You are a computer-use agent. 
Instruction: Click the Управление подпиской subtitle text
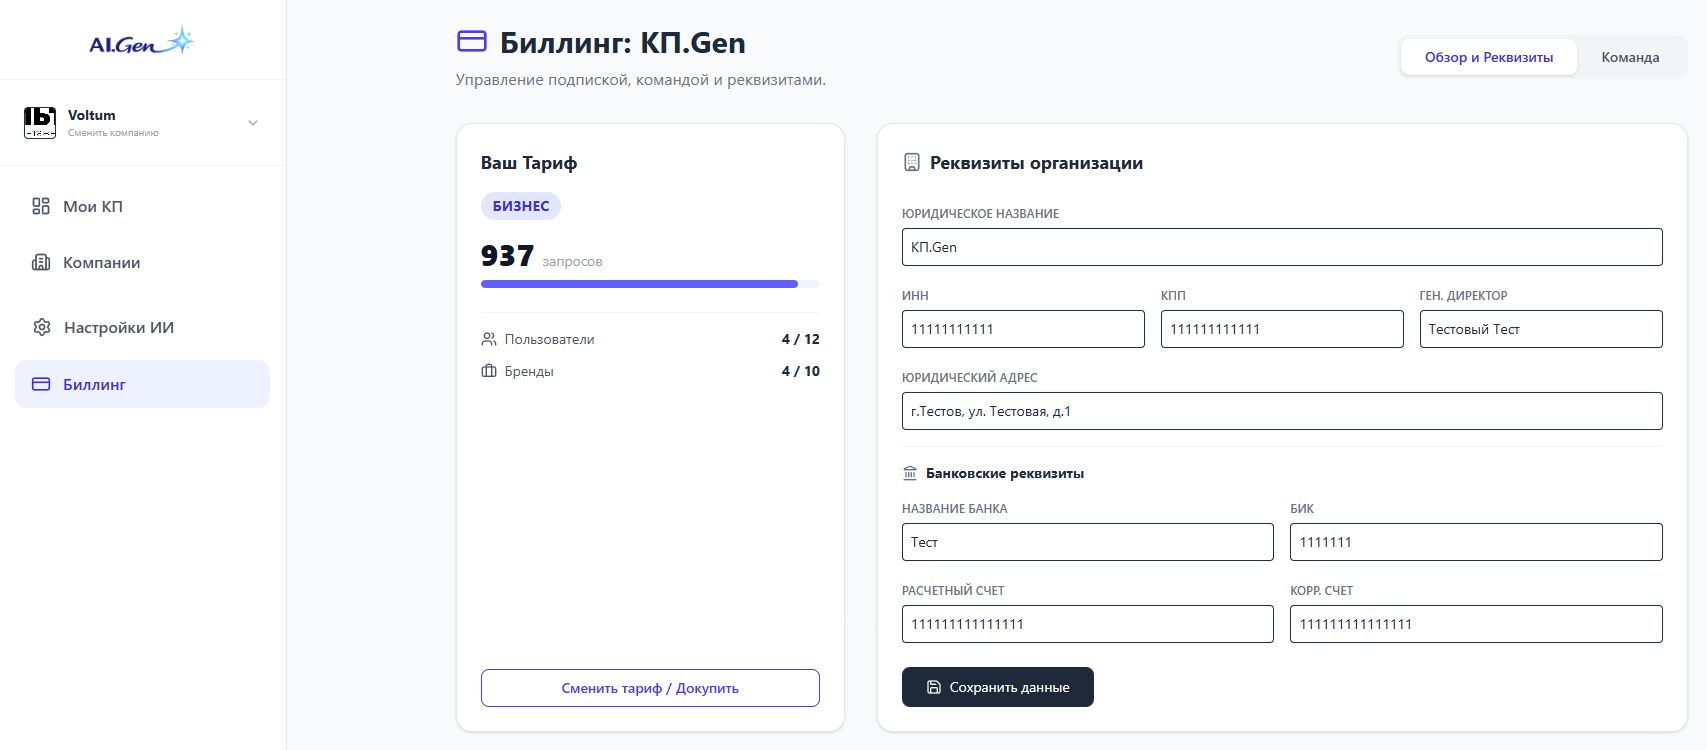coord(641,80)
